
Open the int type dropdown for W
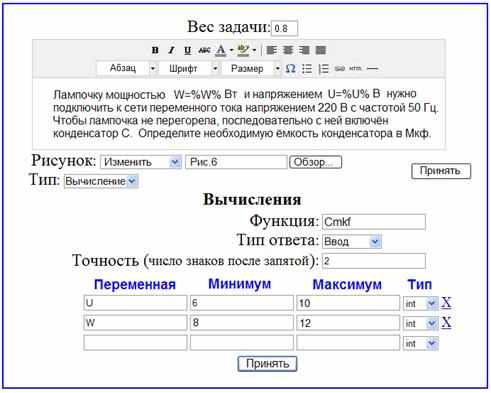pos(420,323)
